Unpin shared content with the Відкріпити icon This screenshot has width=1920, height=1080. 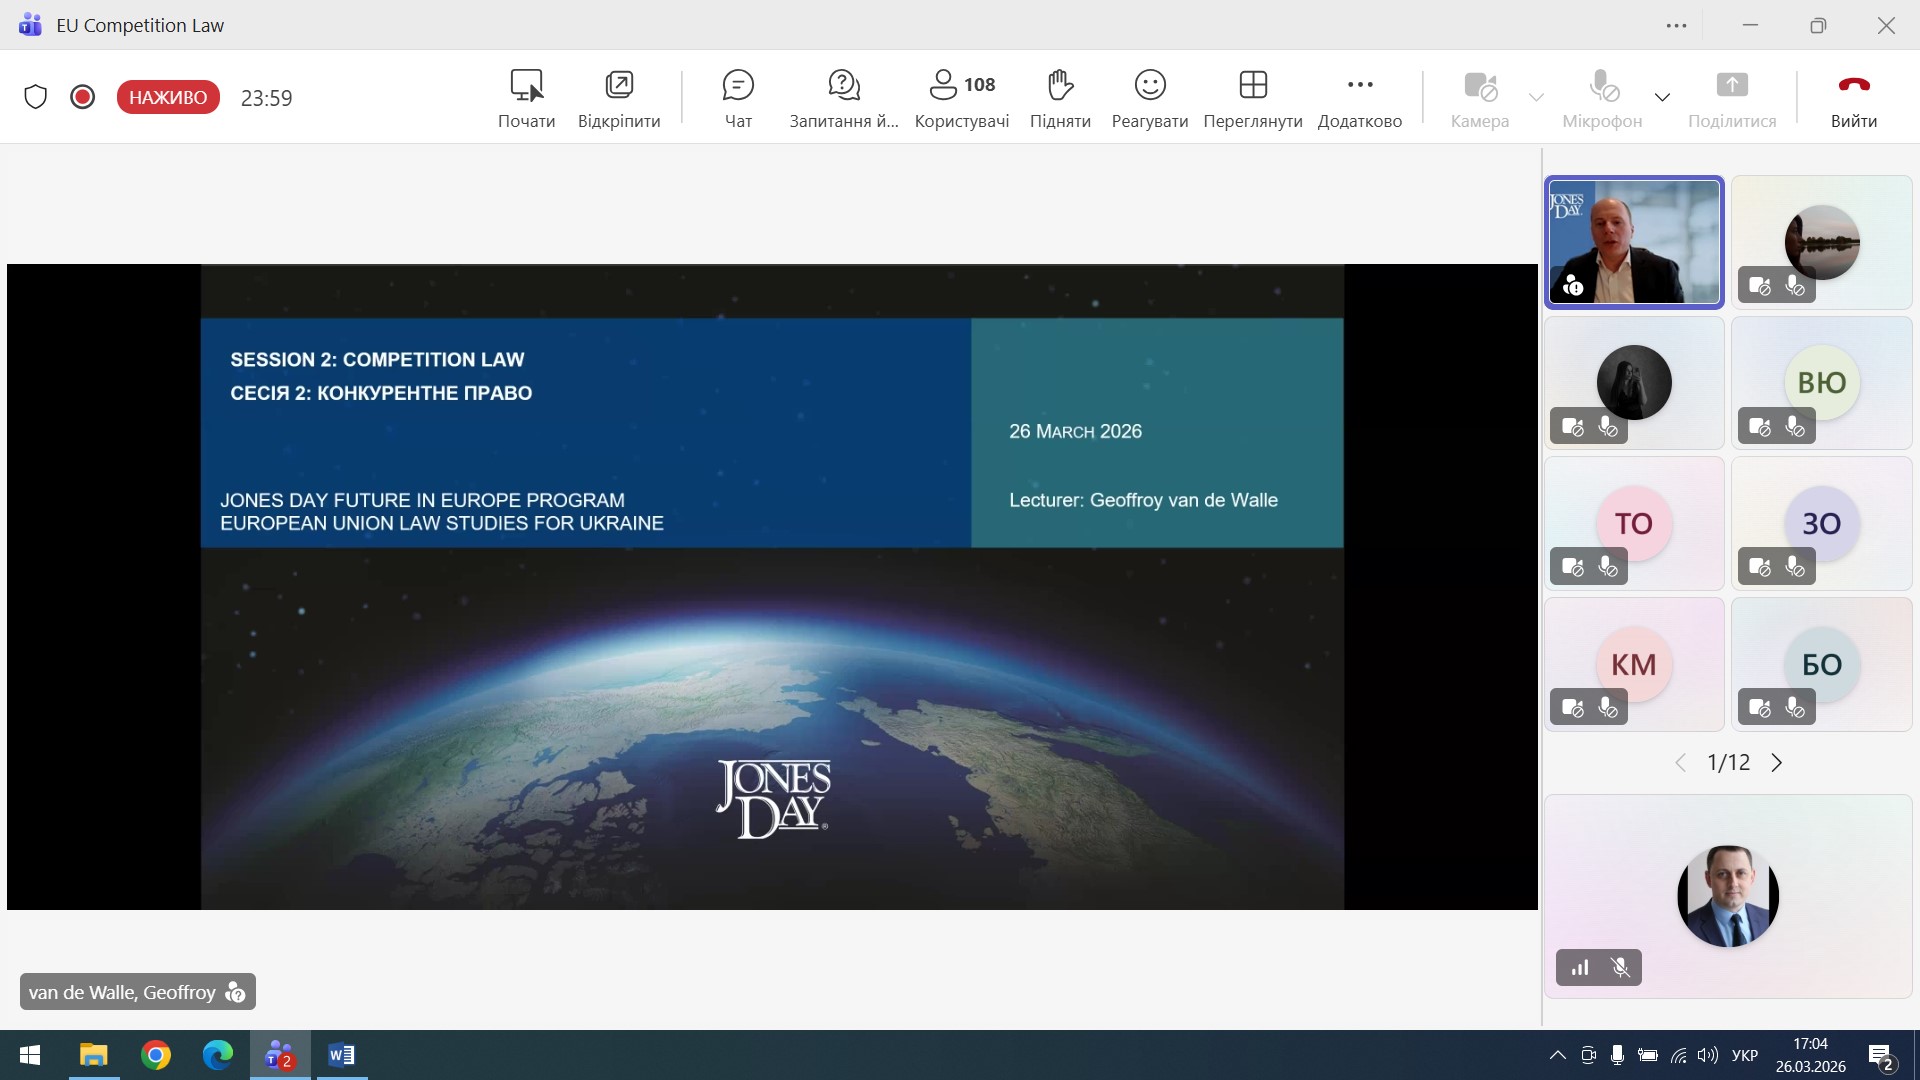[619, 86]
